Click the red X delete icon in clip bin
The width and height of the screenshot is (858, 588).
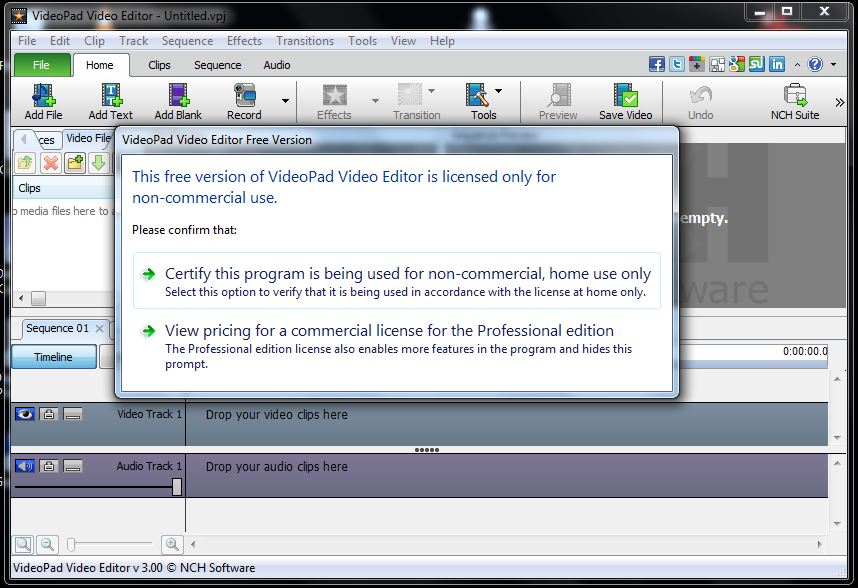[x=50, y=162]
